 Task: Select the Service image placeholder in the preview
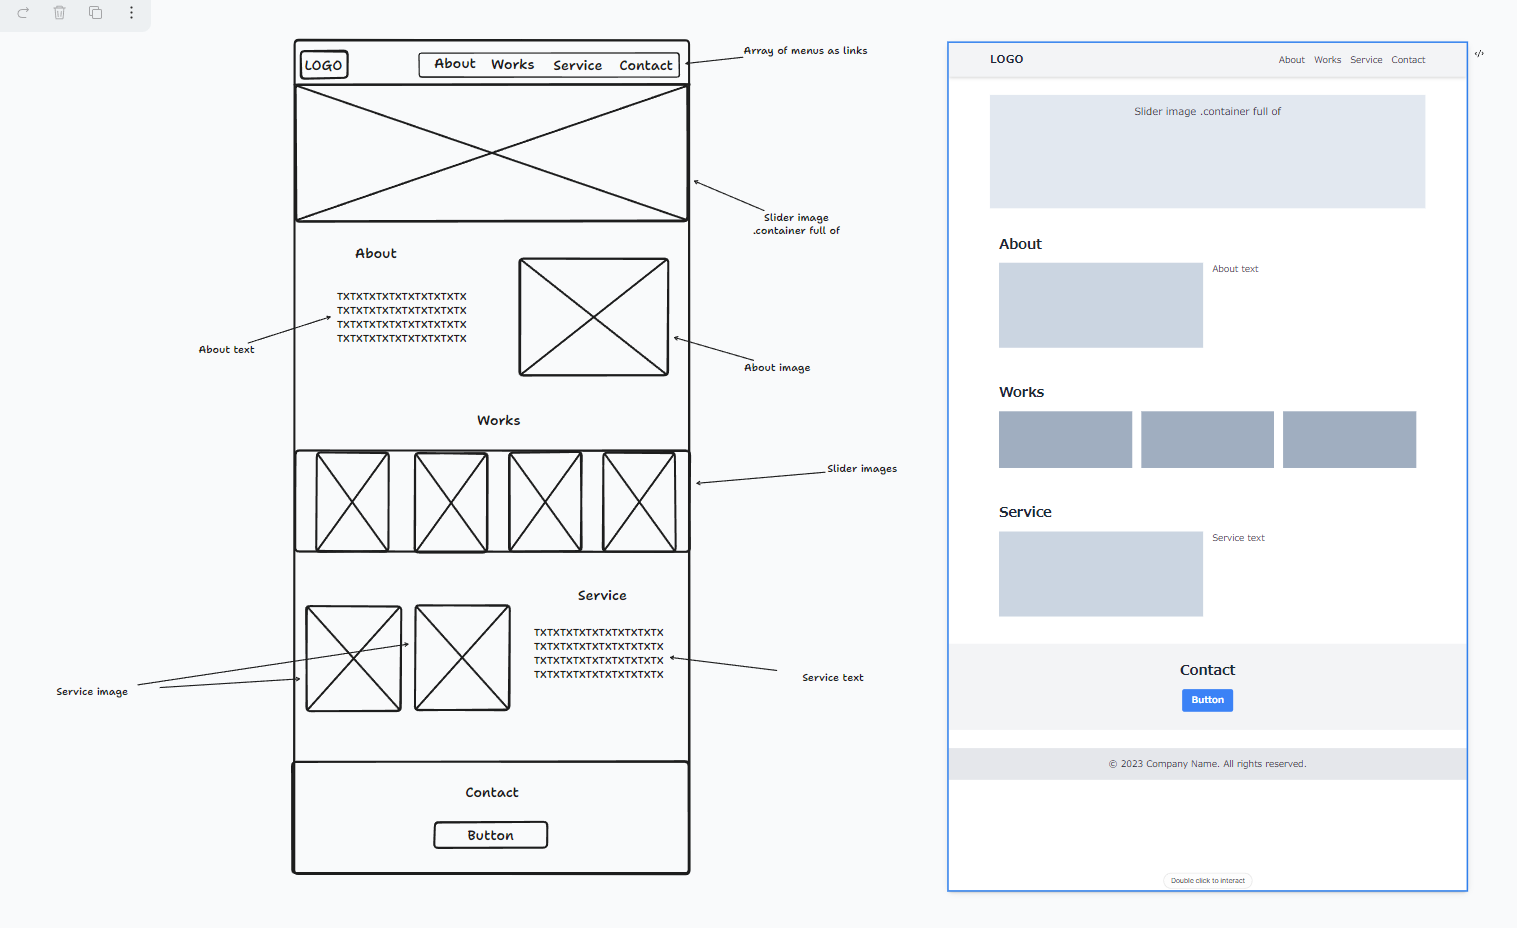point(1100,573)
